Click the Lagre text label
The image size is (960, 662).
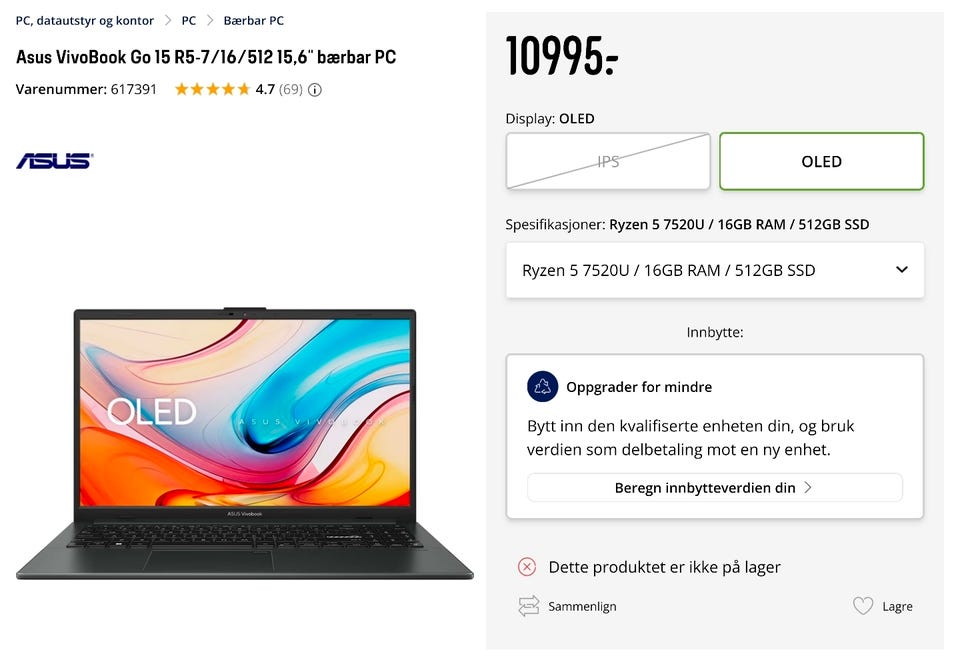tap(898, 606)
